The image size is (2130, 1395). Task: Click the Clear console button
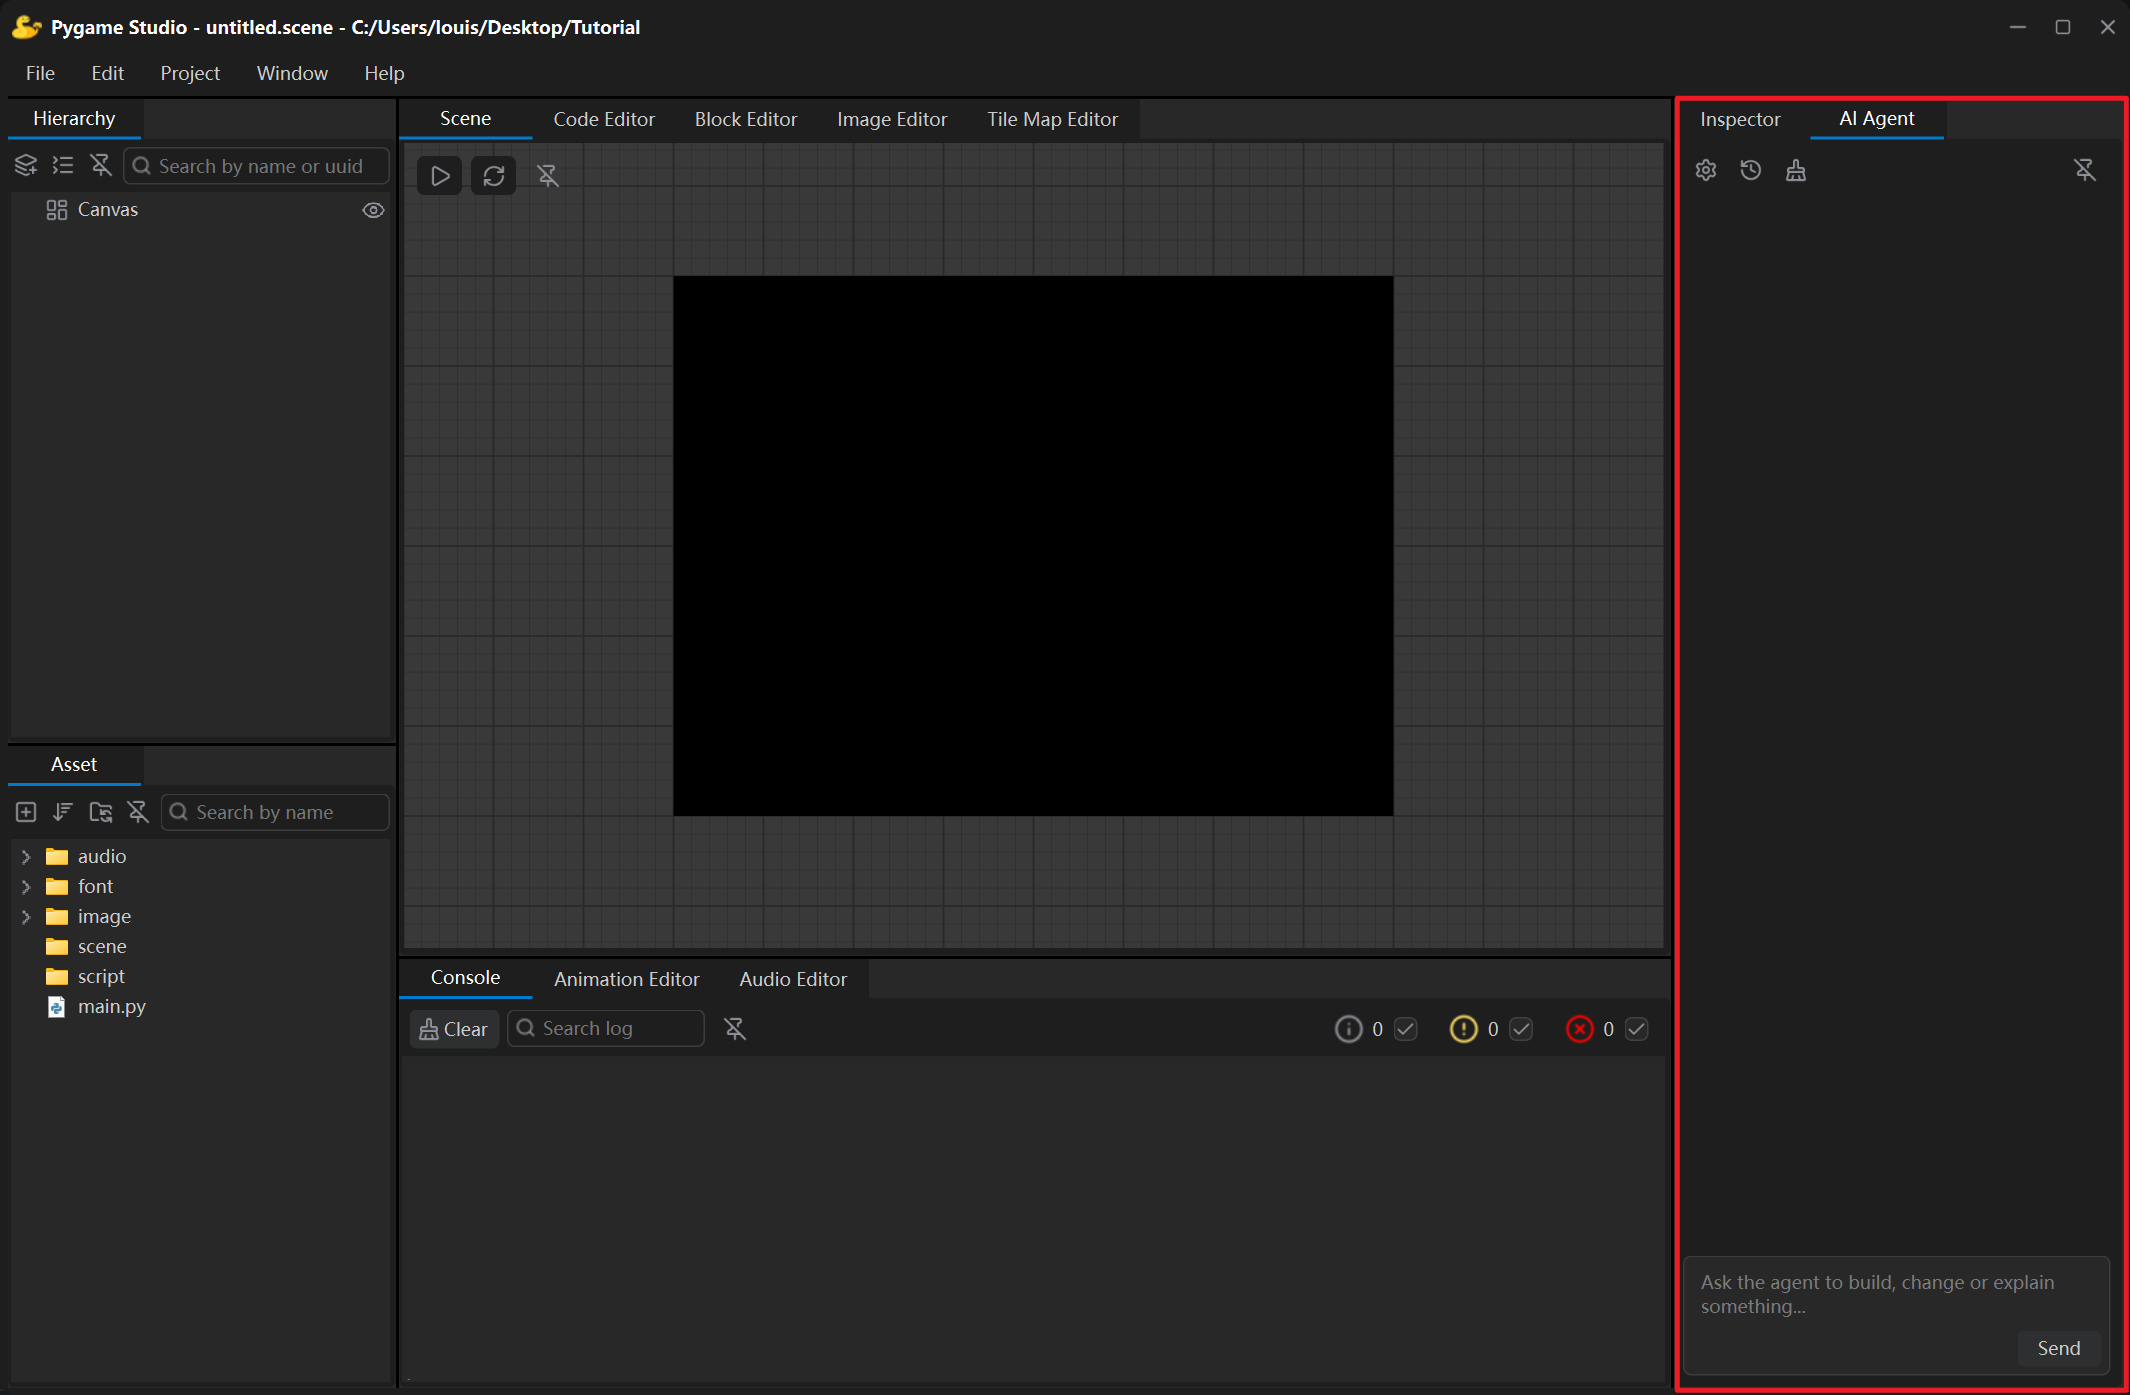pos(454,1029)
